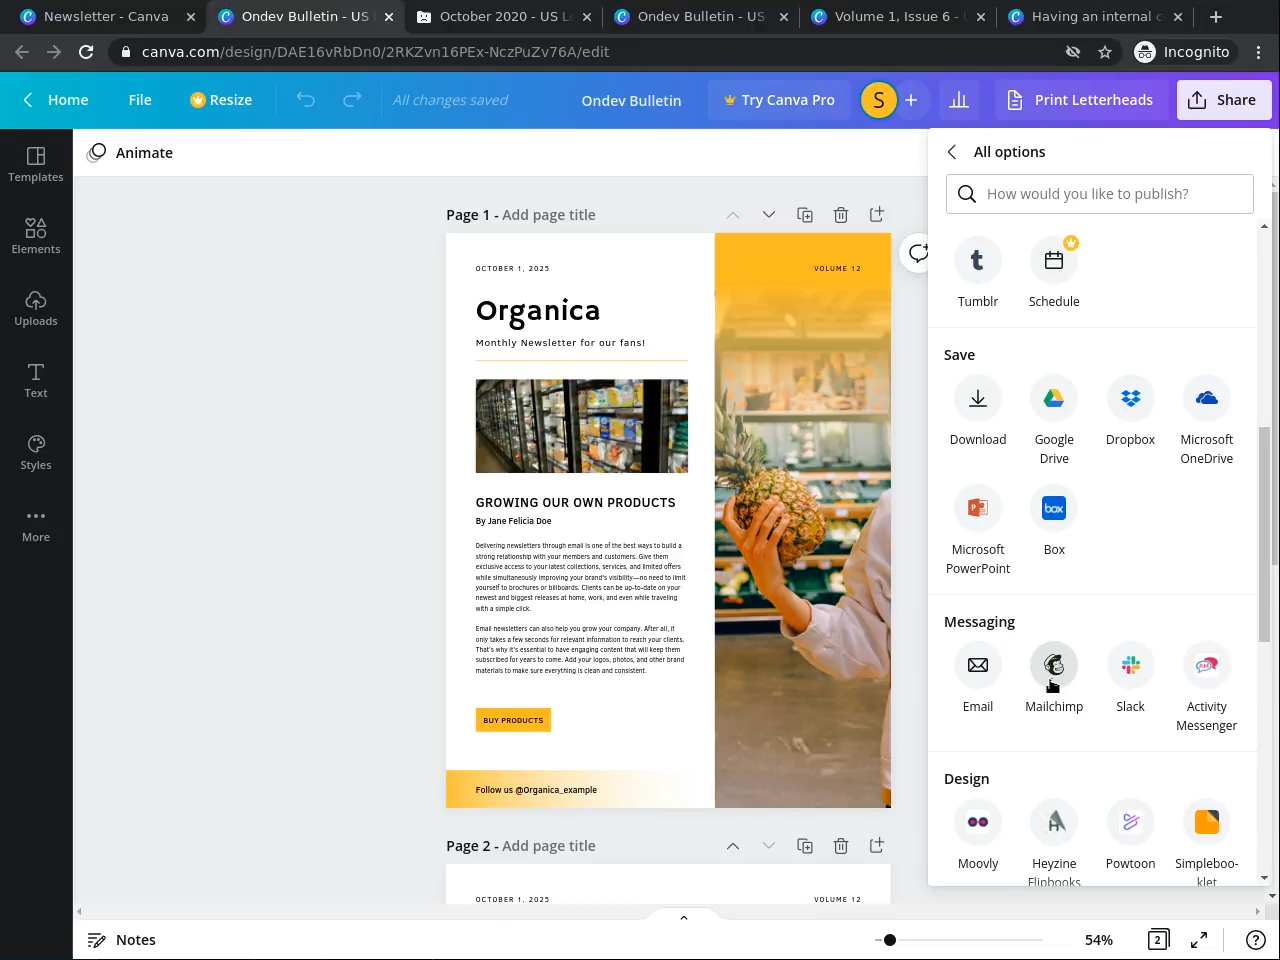The image size is (1280, 960).
Task: Open the Chrome three-dot menu
Action: pos(1259,52)
